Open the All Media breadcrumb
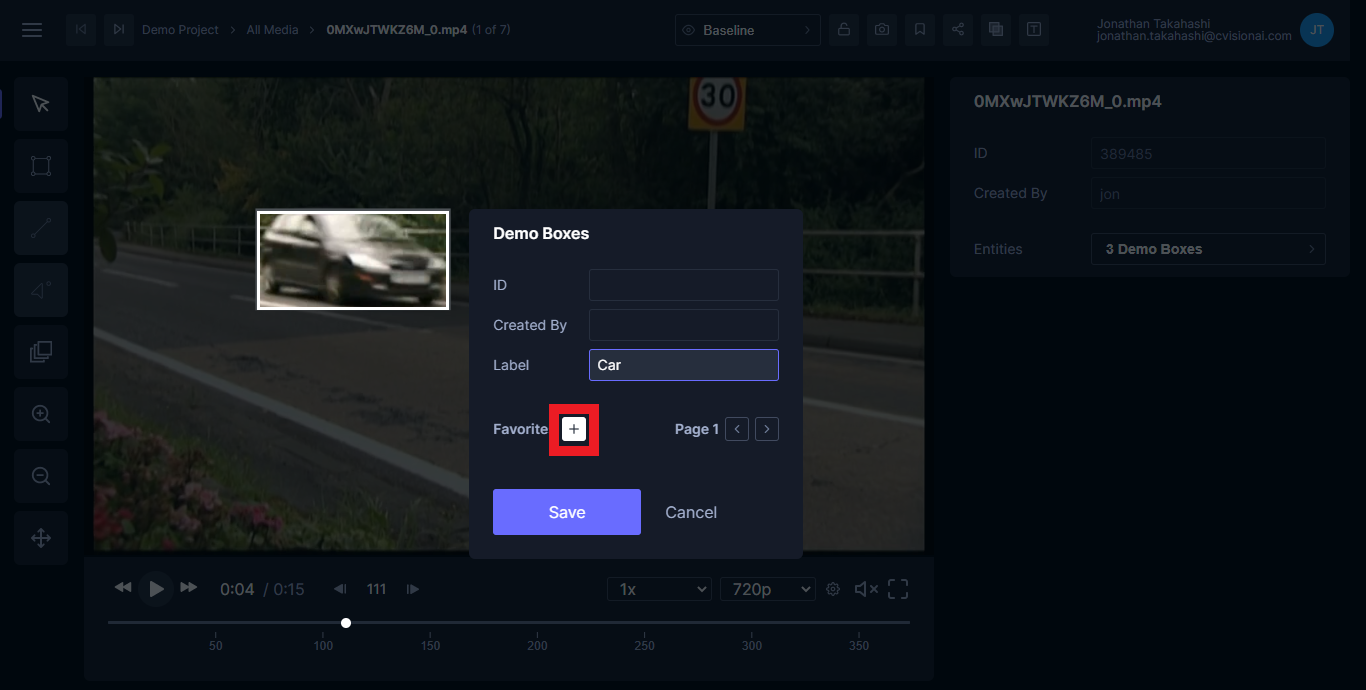 (x=272, y=30)
